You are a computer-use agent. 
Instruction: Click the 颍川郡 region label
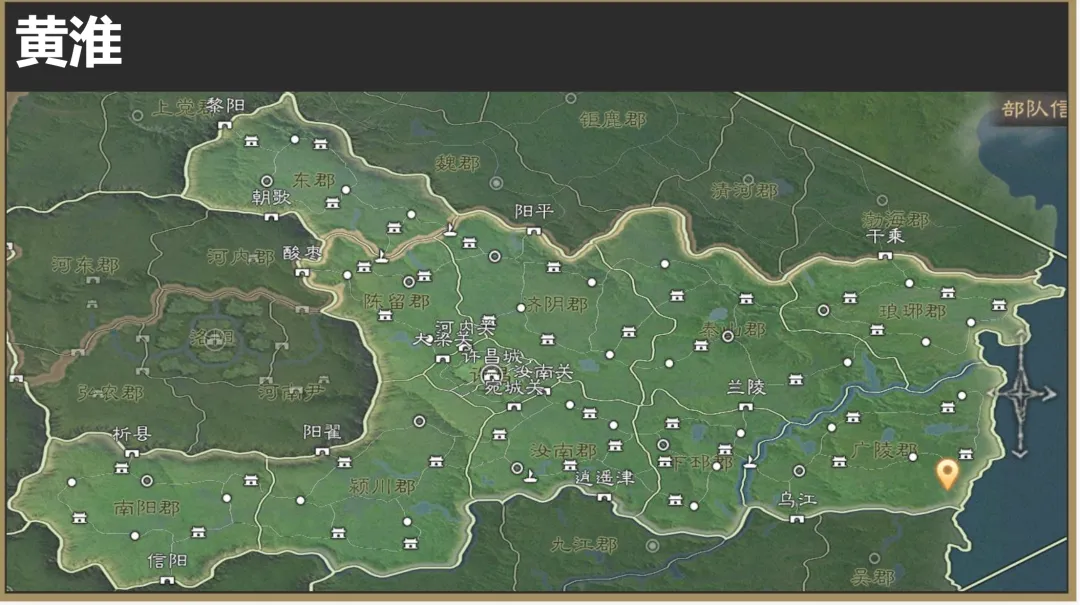tap(382, 486)
